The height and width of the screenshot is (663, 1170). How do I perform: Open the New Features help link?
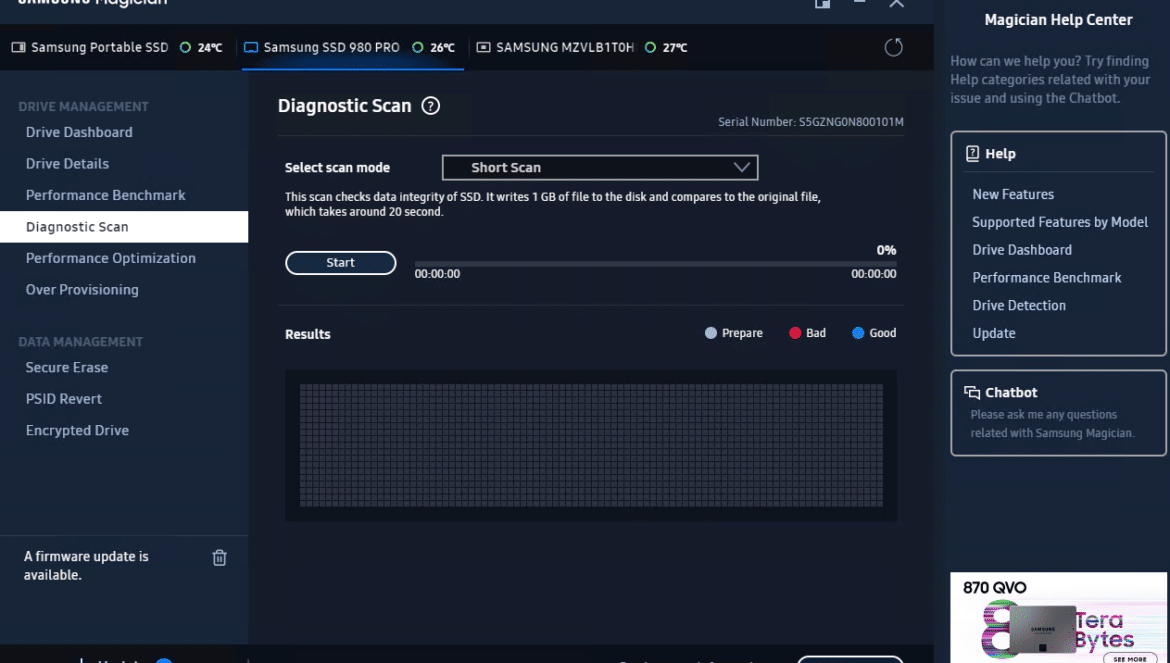click(1013, 194)
